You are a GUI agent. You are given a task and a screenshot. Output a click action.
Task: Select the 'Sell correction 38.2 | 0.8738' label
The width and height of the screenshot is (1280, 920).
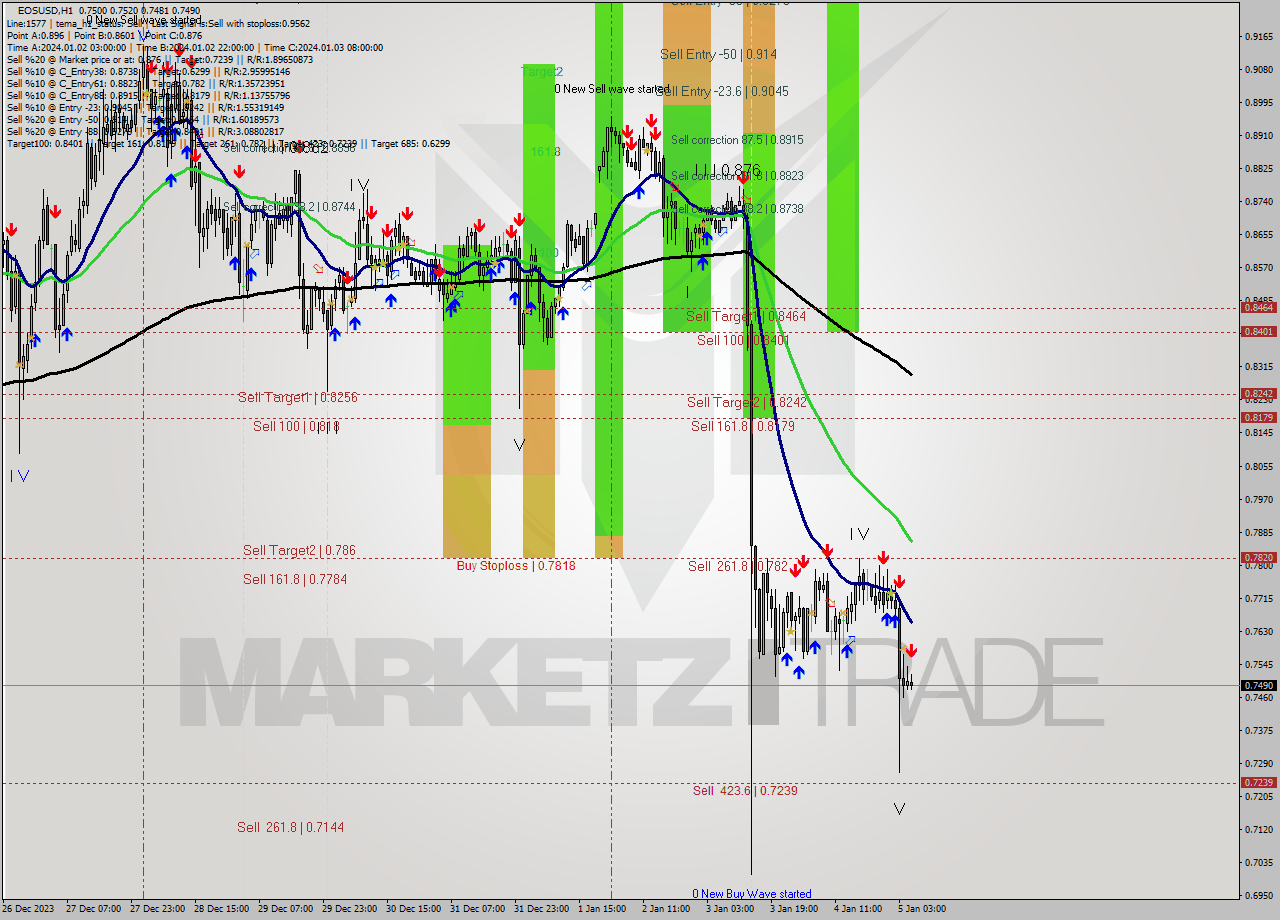(x=737, y=209)
